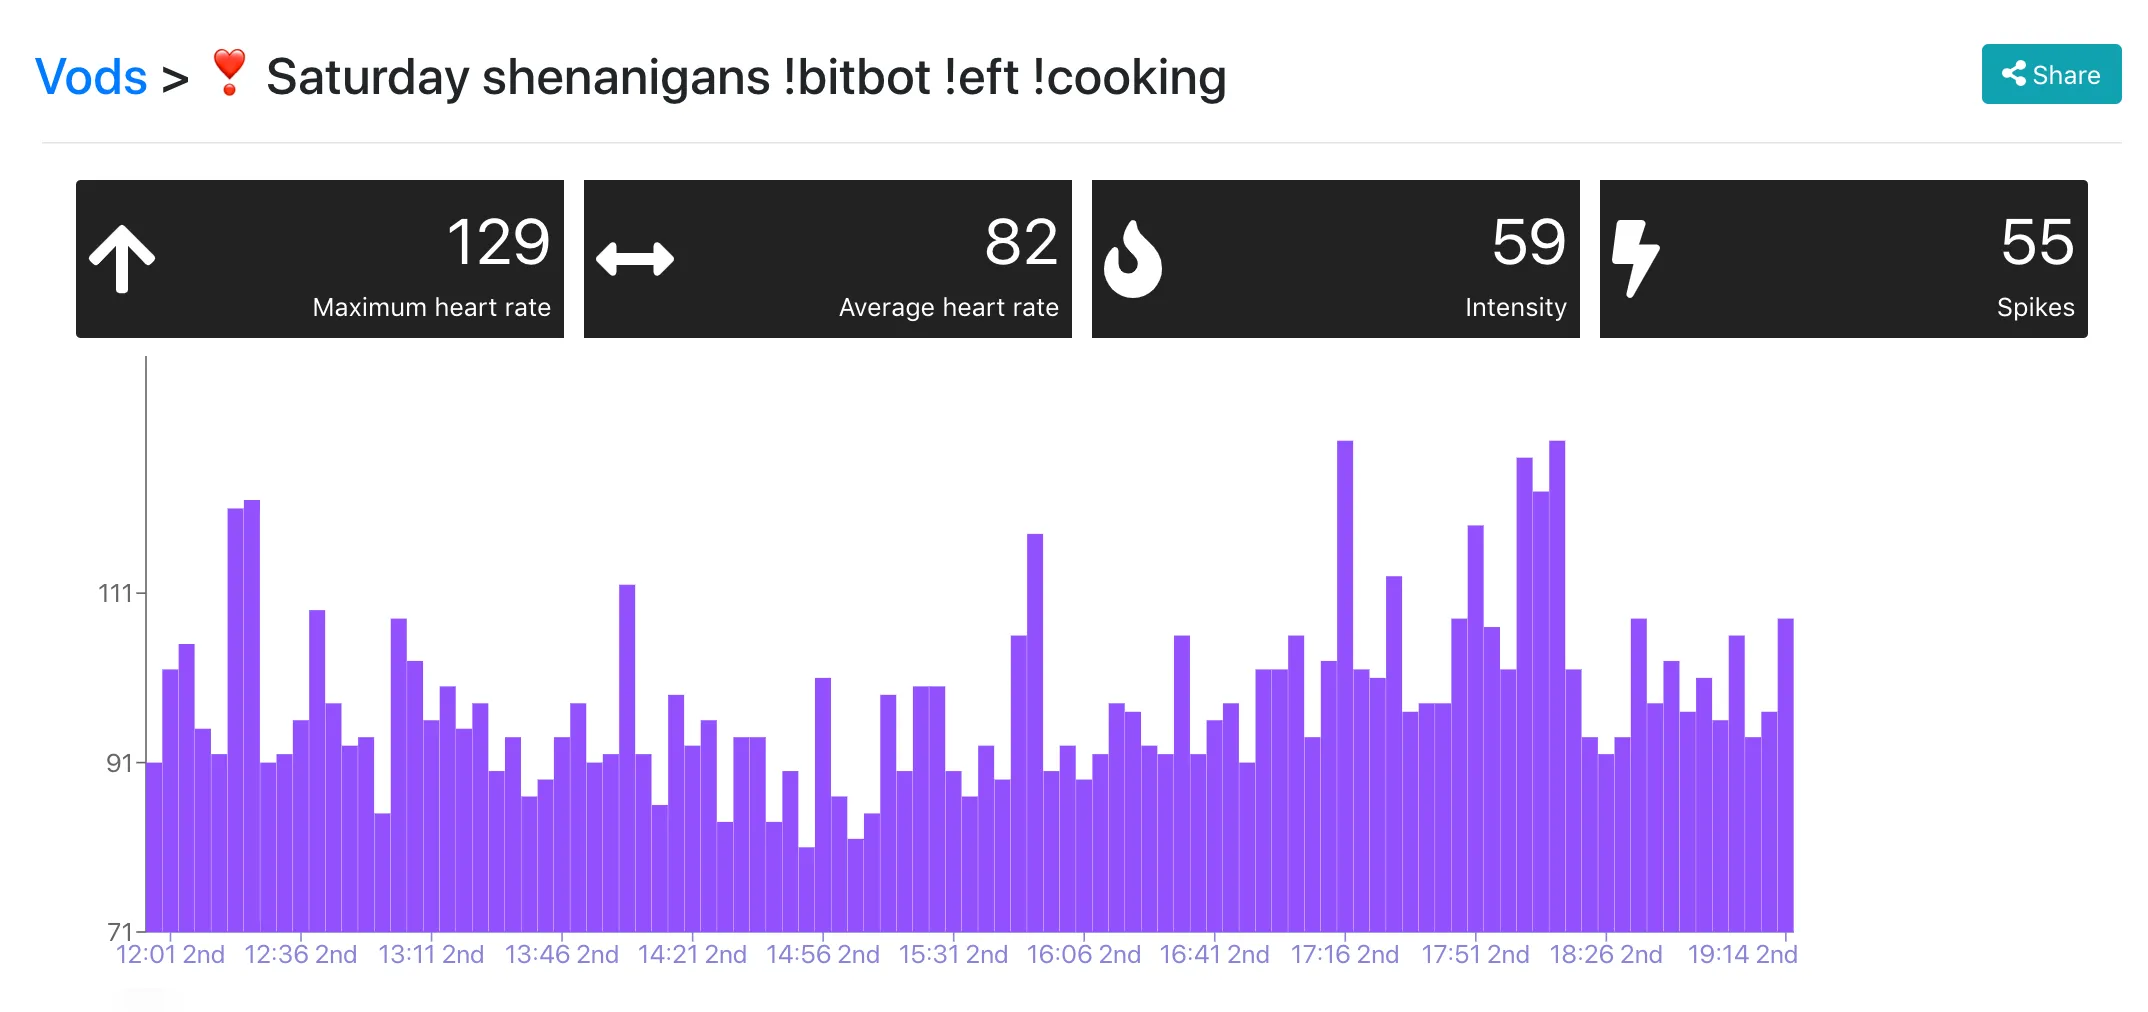Click the 12:01 2nd axis label
This screenshot has height=1012, width=2148.
click(170, 955)
